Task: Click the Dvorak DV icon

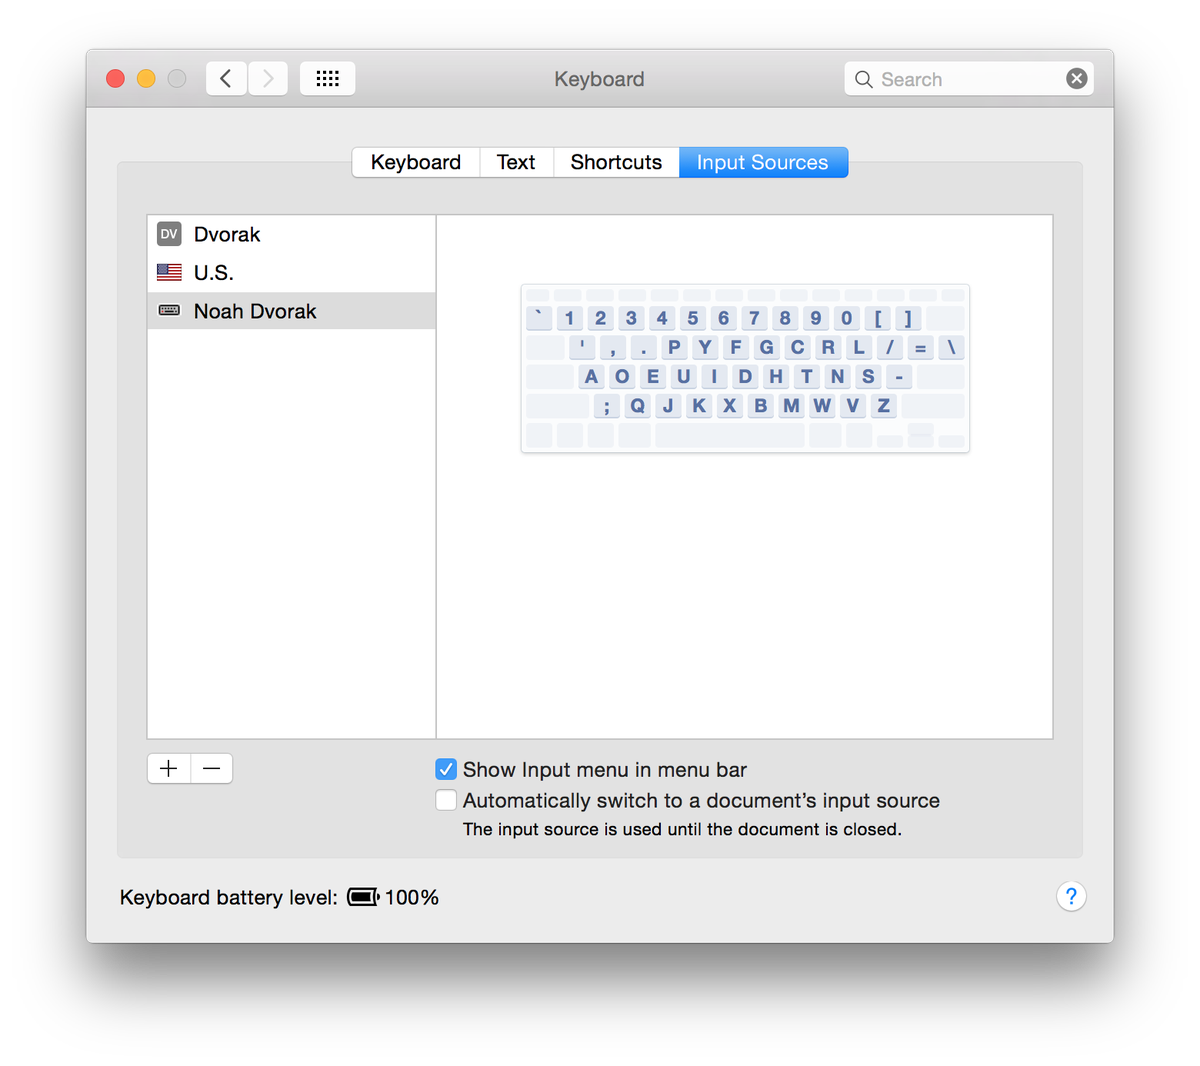Action: (x=169, y=234)
